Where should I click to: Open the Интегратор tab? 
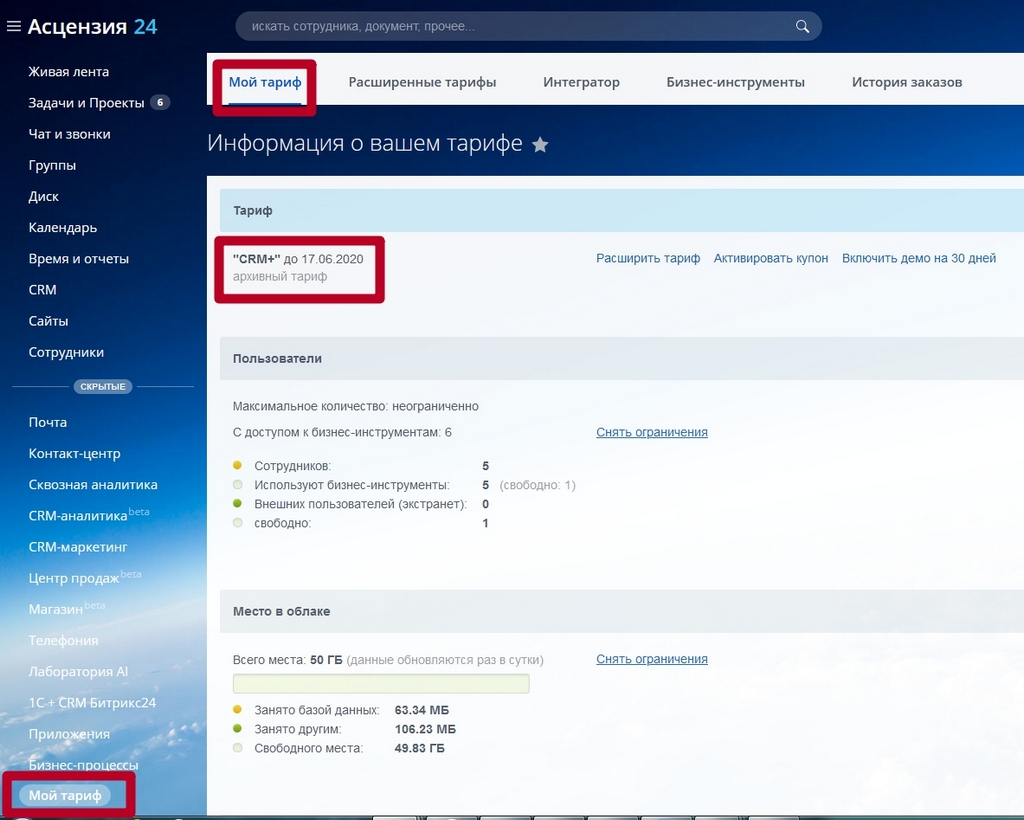click(x=581, y=82)
